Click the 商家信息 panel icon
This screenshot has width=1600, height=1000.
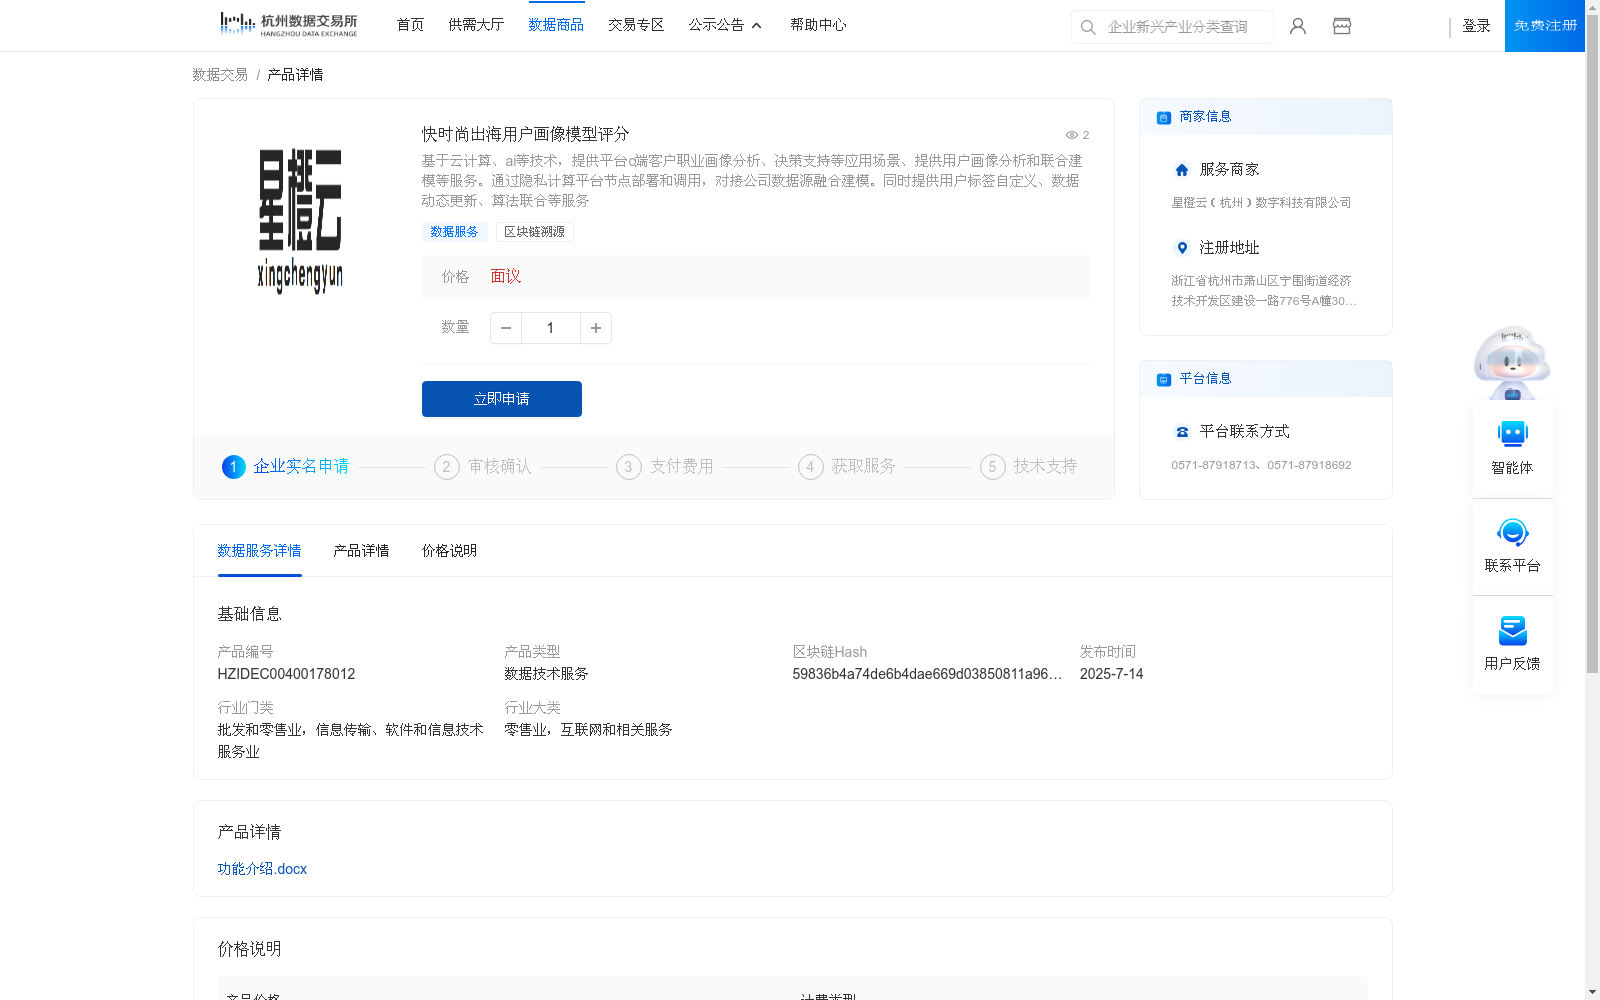point(1164,117)
